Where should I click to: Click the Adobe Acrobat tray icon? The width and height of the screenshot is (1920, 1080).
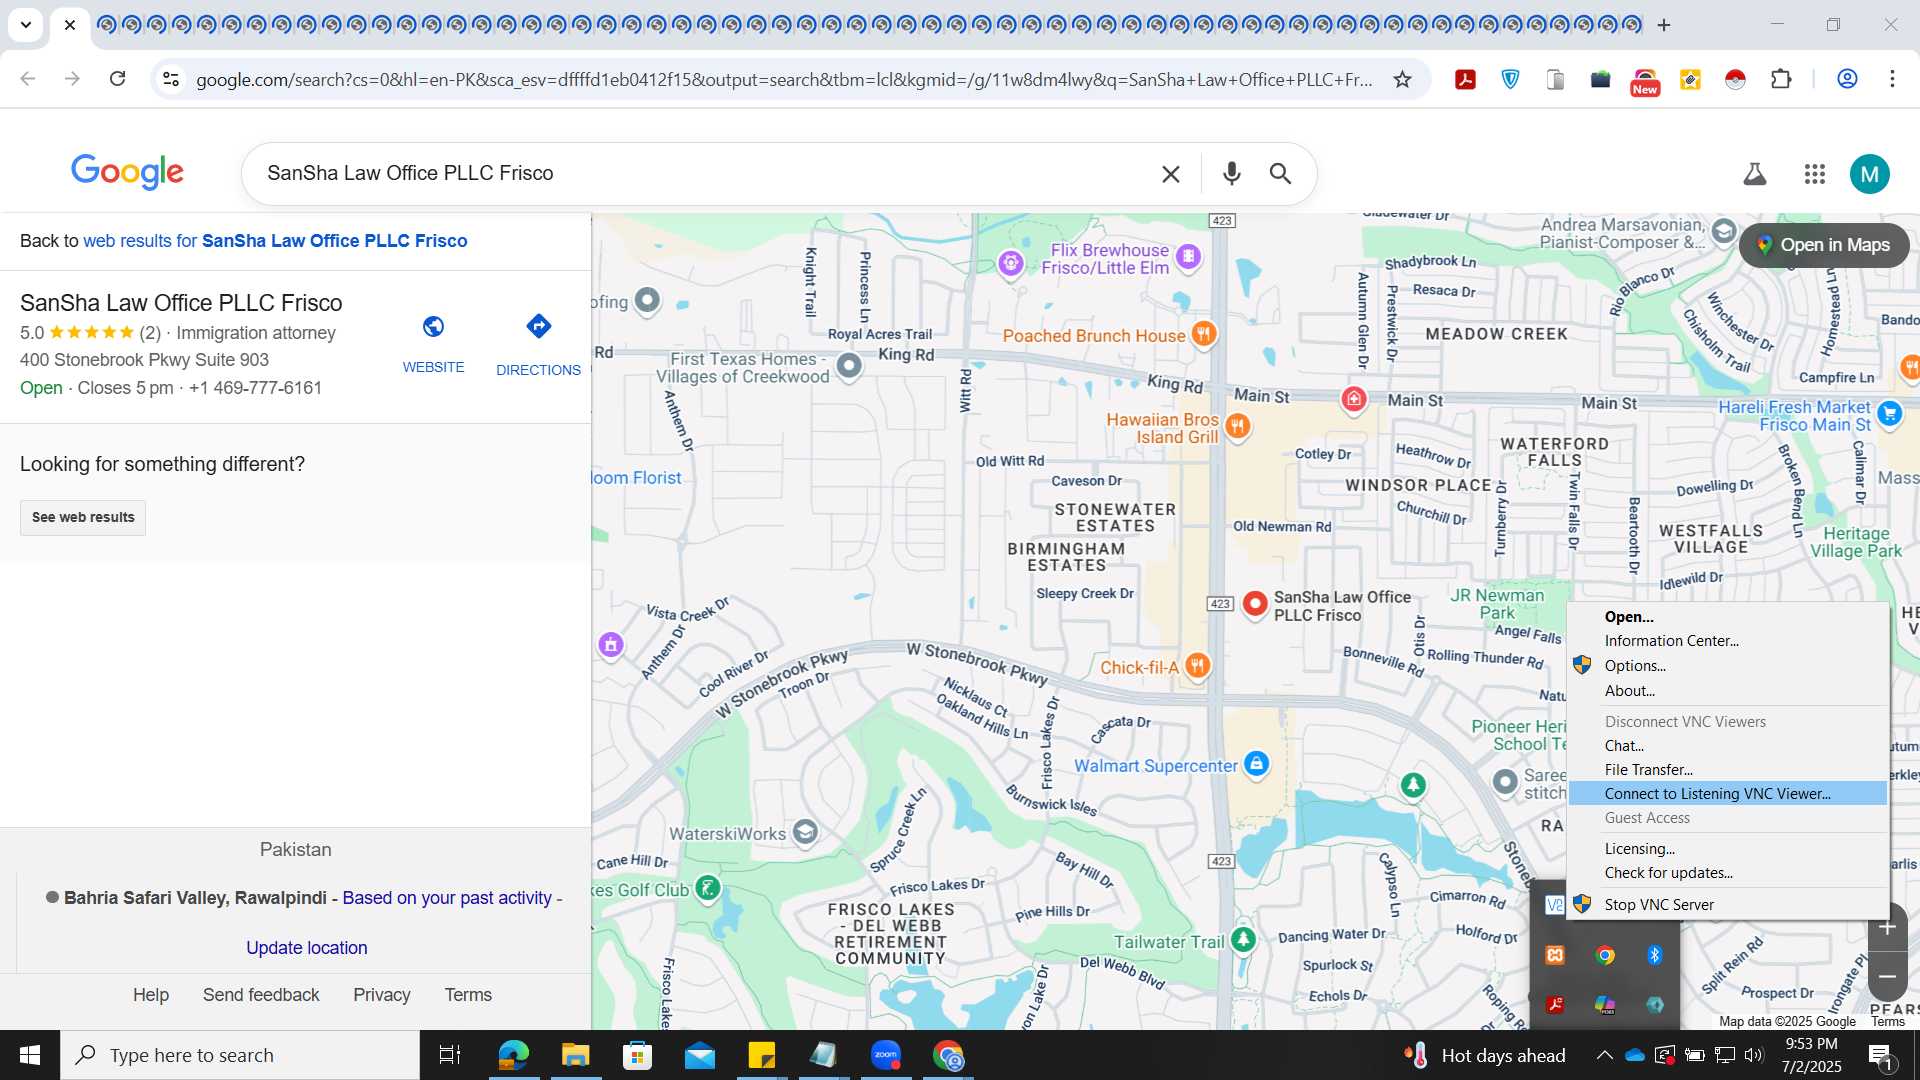click(x=1555, y=1005)
